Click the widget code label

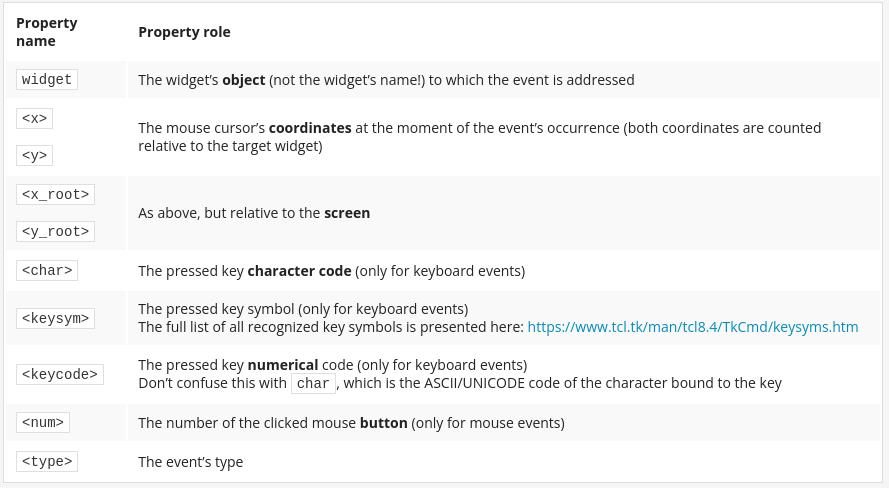(46, 79)
